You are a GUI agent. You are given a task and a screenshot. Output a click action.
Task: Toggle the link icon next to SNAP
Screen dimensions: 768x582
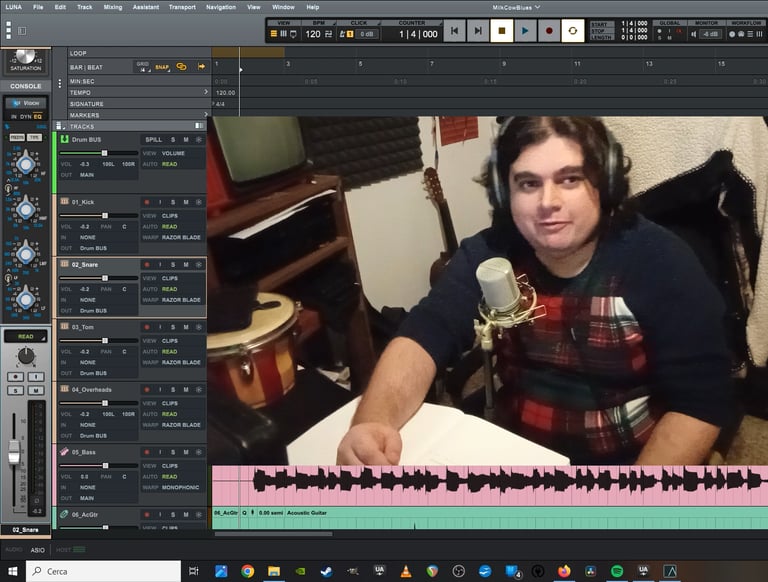(181, 67)
